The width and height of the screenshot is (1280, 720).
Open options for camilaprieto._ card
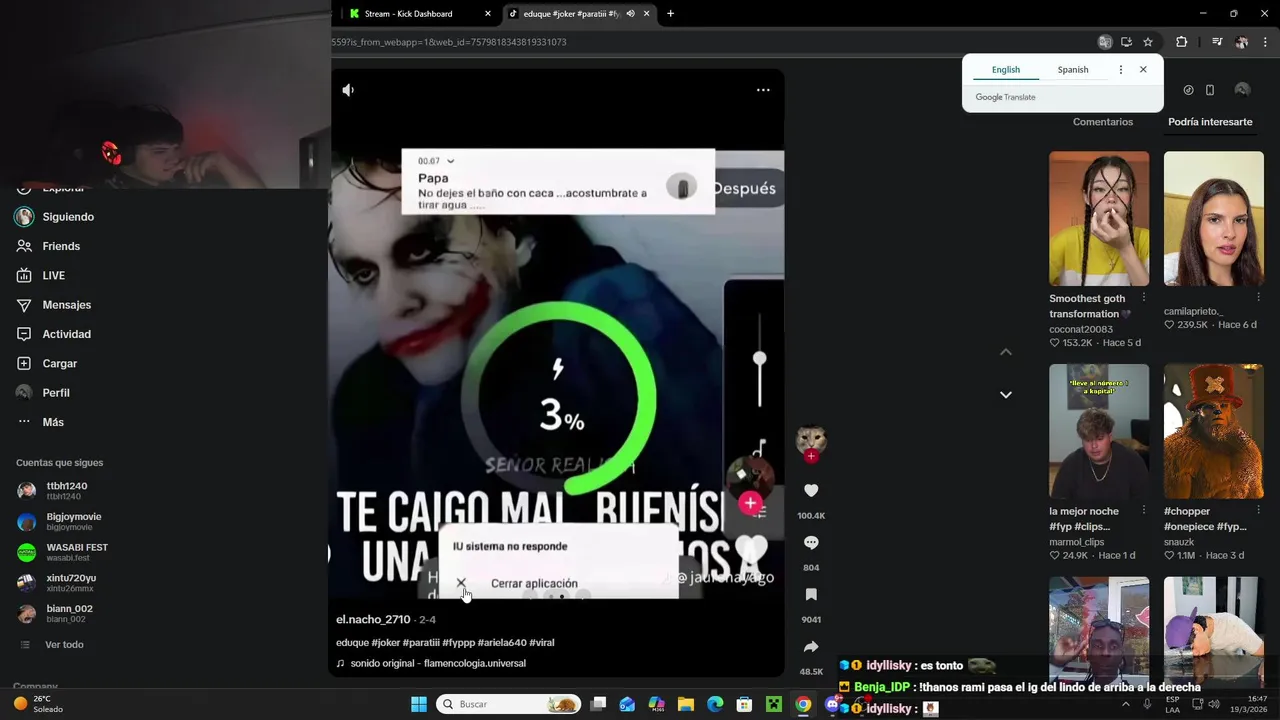(1259, 298)
